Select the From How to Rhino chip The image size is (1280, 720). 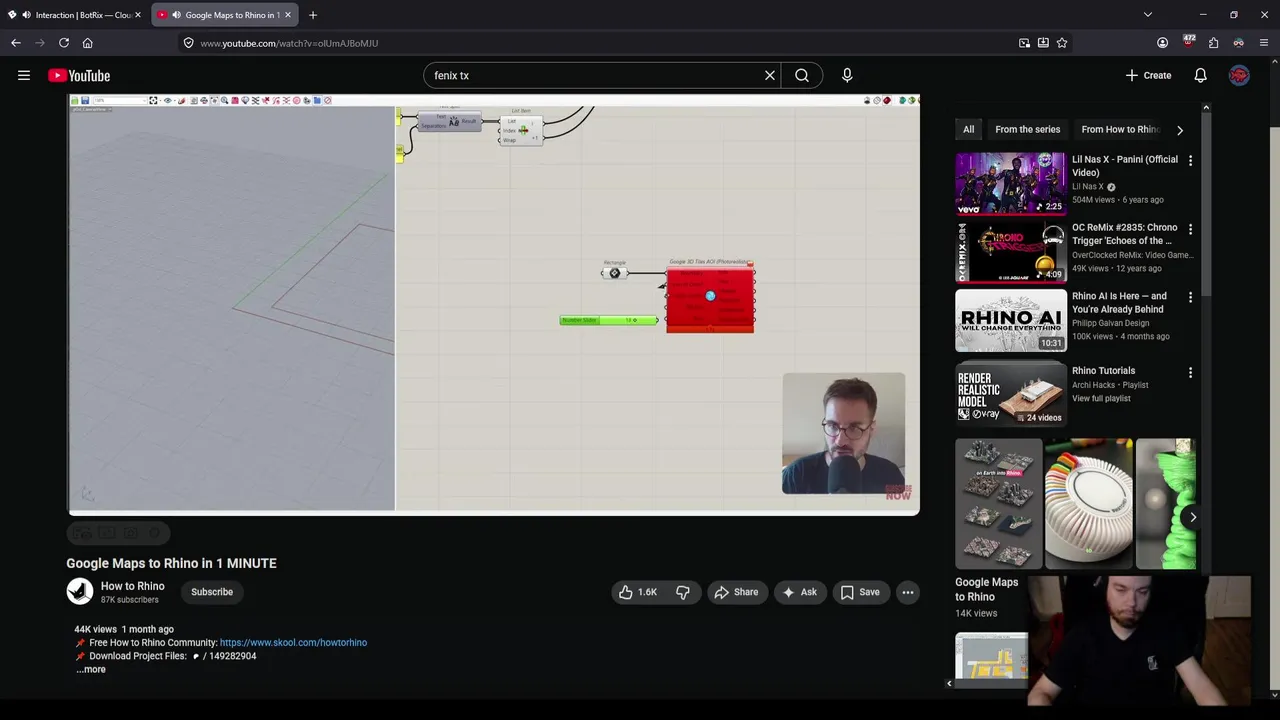pyautogui.click(x=1120, y=129)
